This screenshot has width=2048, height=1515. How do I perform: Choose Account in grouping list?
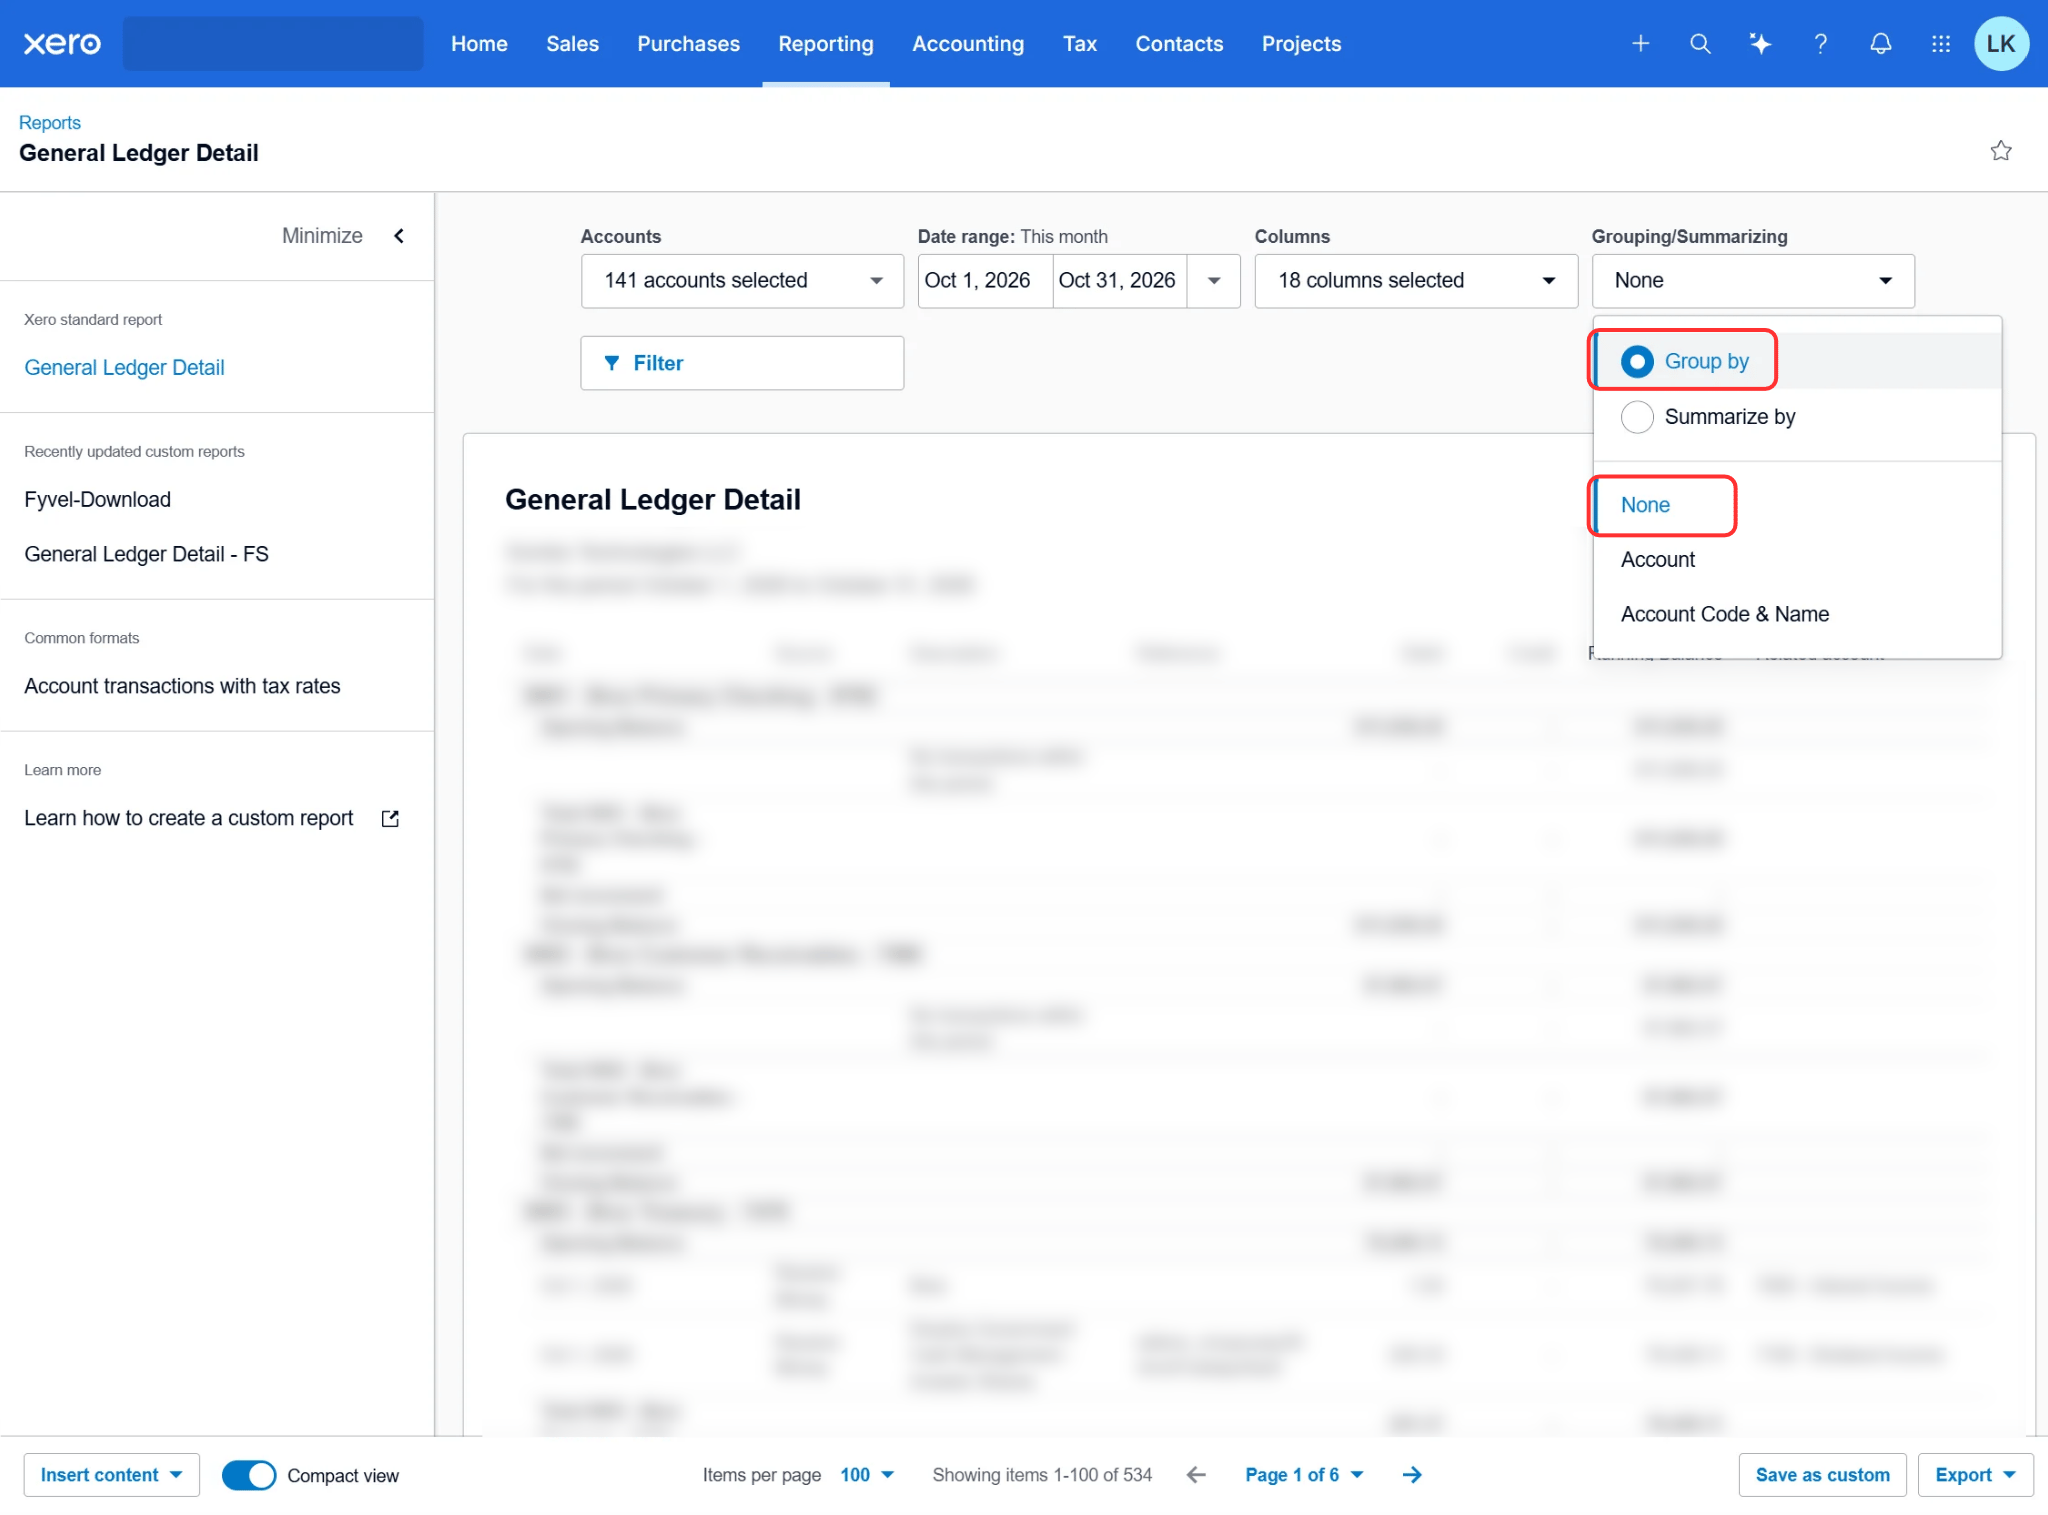[1797, 560]
